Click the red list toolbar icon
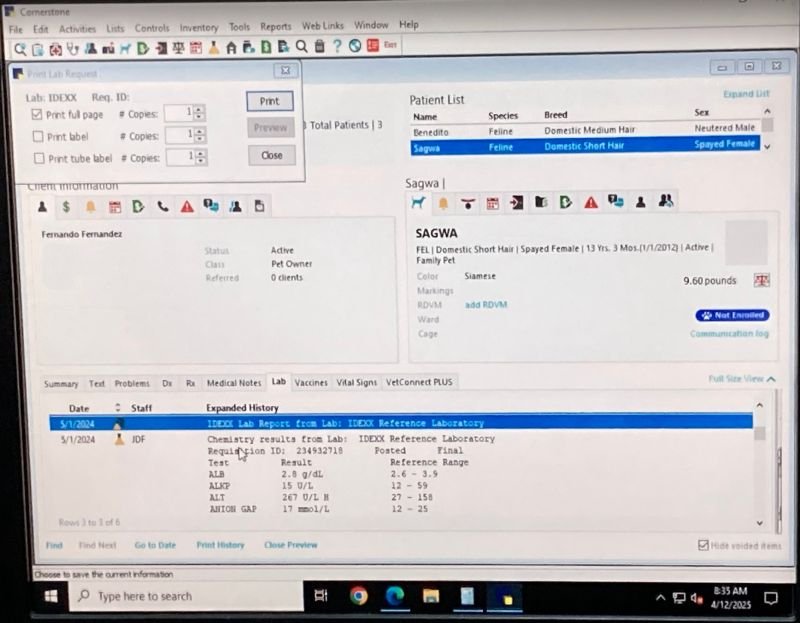800x623 pixels. click(373, 45)
